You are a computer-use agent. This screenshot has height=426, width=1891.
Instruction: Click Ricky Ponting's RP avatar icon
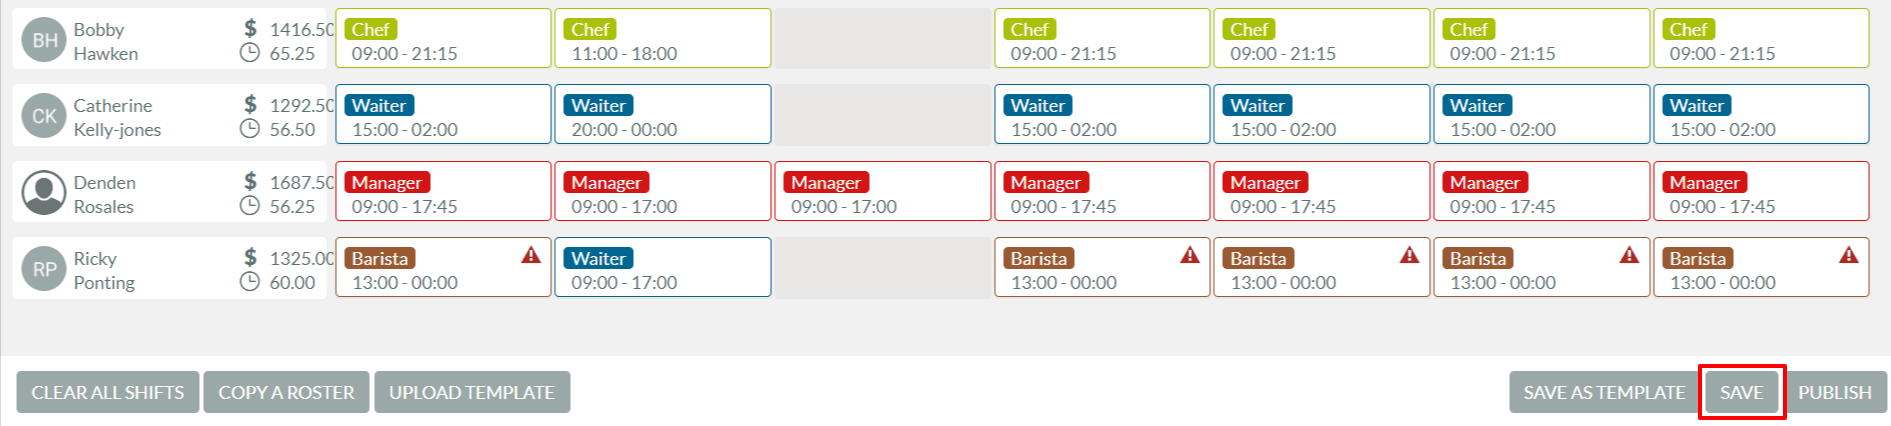(x=44, y=269)
